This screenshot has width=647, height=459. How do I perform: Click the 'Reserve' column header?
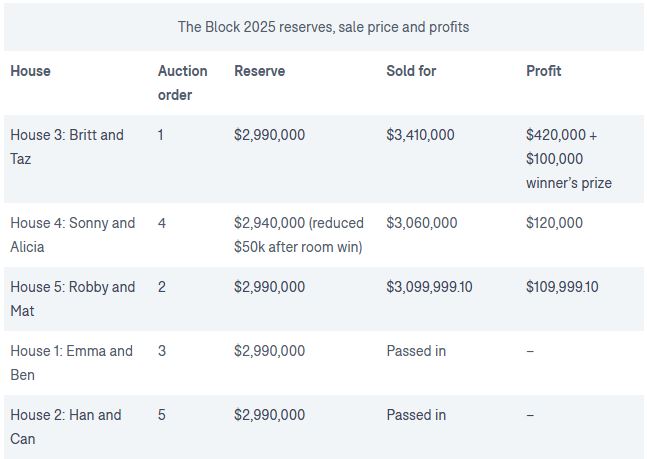[259, 71]
